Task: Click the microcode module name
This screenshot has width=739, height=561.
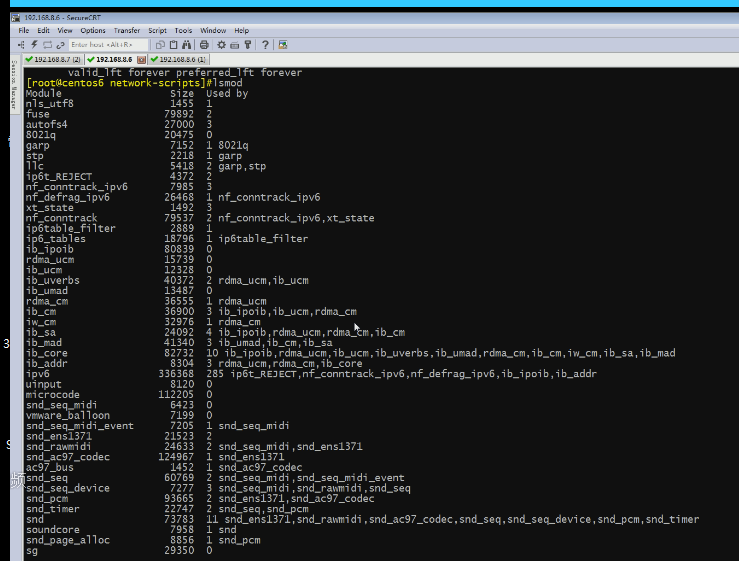Action: click(x=52, y=394)
